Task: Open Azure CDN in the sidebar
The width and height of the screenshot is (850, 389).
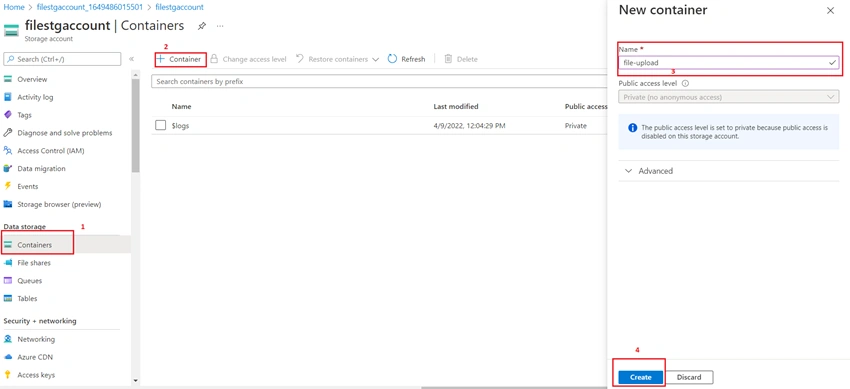Action: 35,357
